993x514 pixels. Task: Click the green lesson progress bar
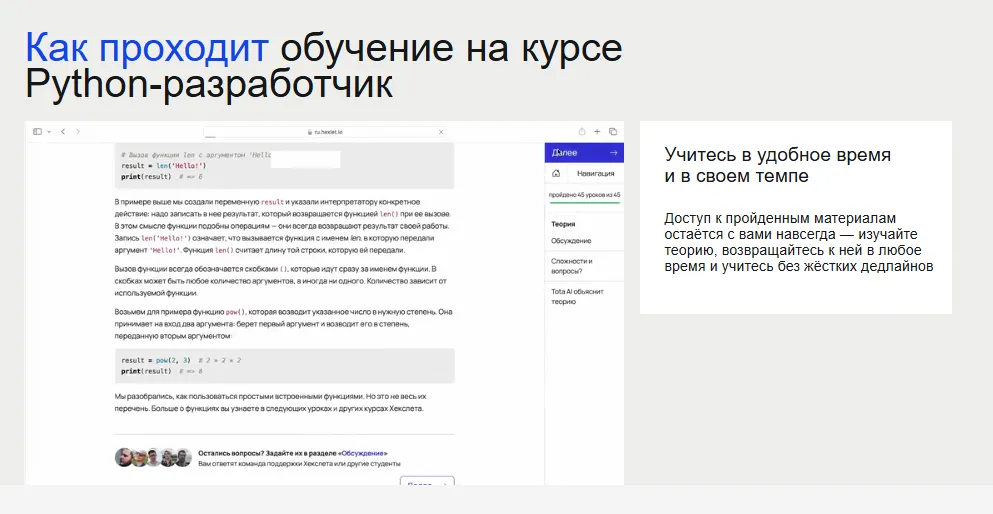[x=585, y=202]
